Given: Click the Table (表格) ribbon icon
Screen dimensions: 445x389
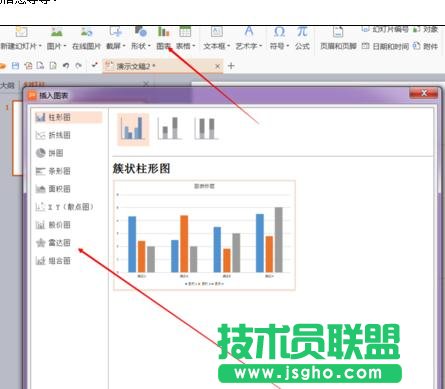Looking at the screenshot, I should (x=185, y=32).
